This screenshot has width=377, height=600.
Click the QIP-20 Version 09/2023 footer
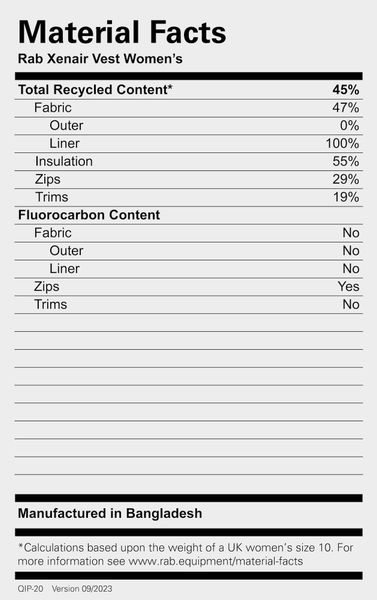click(65, 589)
